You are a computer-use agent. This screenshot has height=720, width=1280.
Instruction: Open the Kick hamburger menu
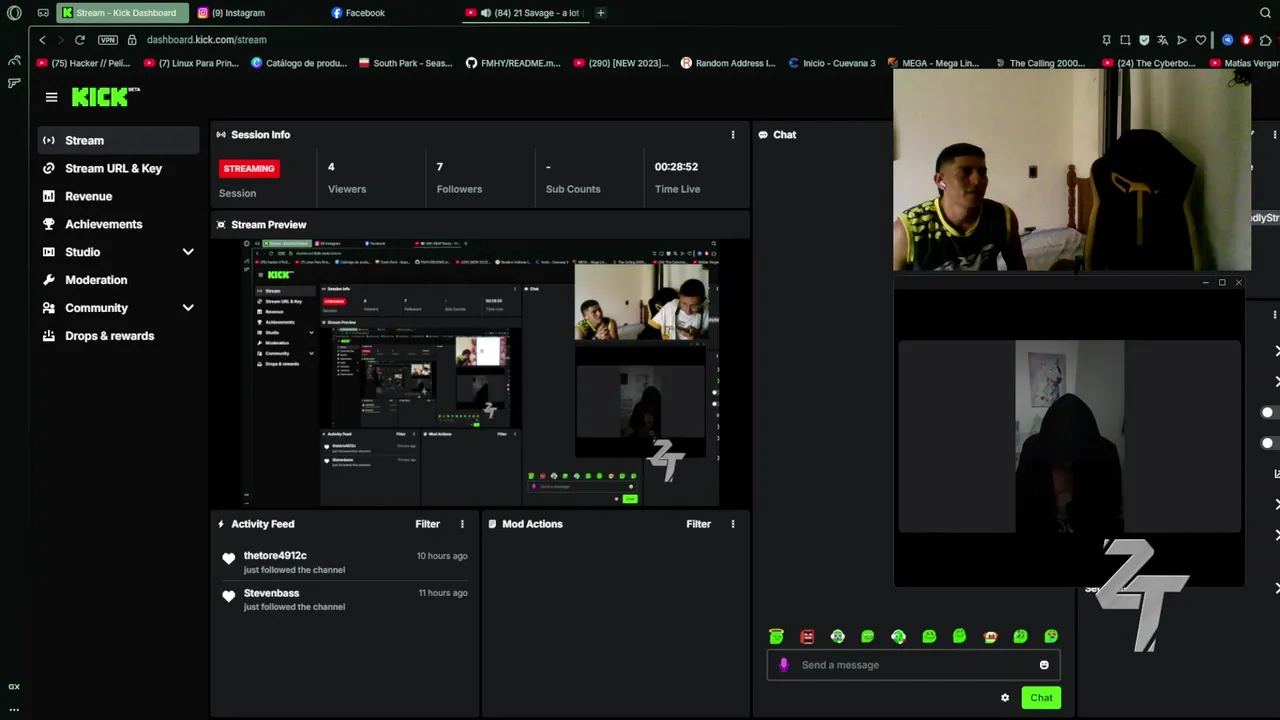pos(51,97)
